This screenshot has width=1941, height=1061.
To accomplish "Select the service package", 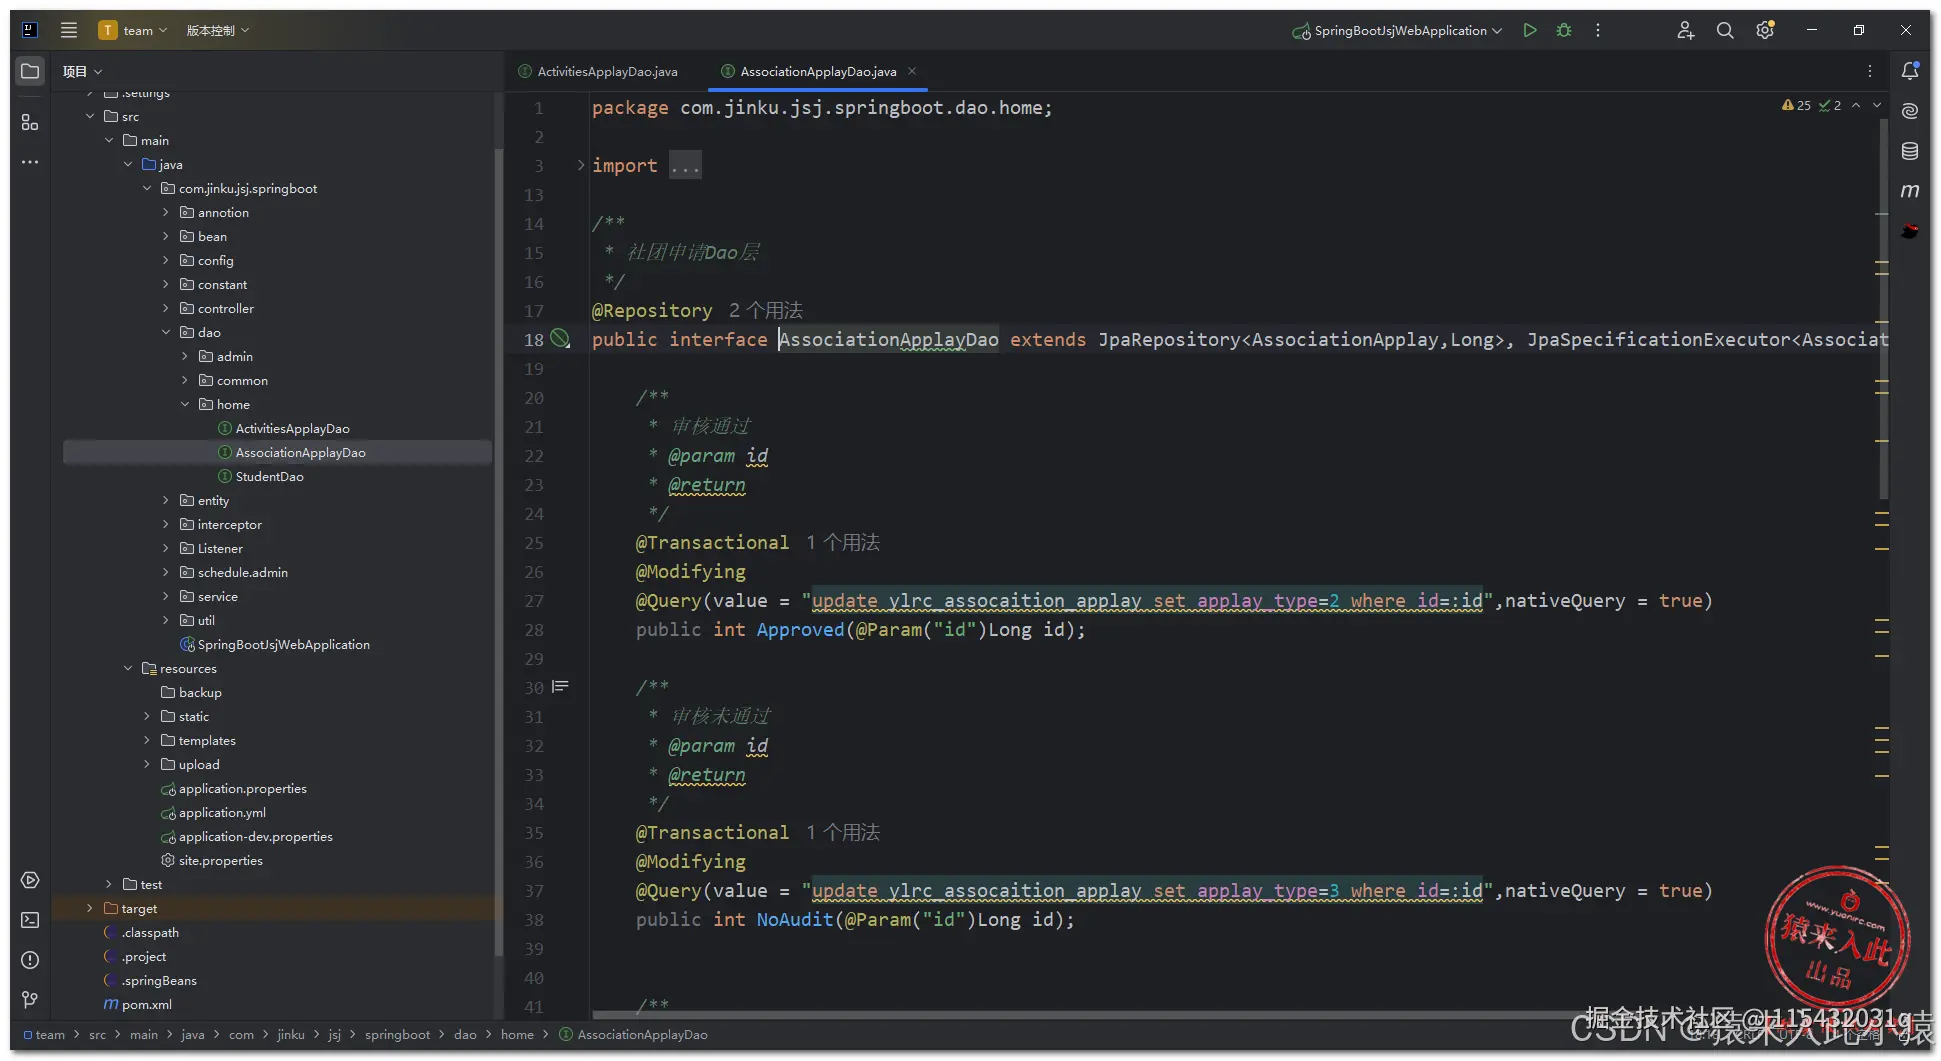I will (208, 596).
